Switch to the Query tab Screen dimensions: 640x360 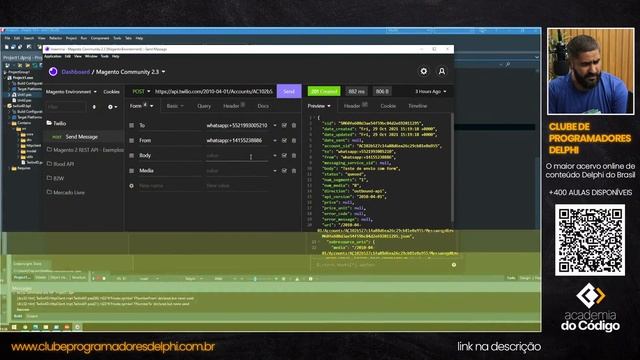point(204,106)
